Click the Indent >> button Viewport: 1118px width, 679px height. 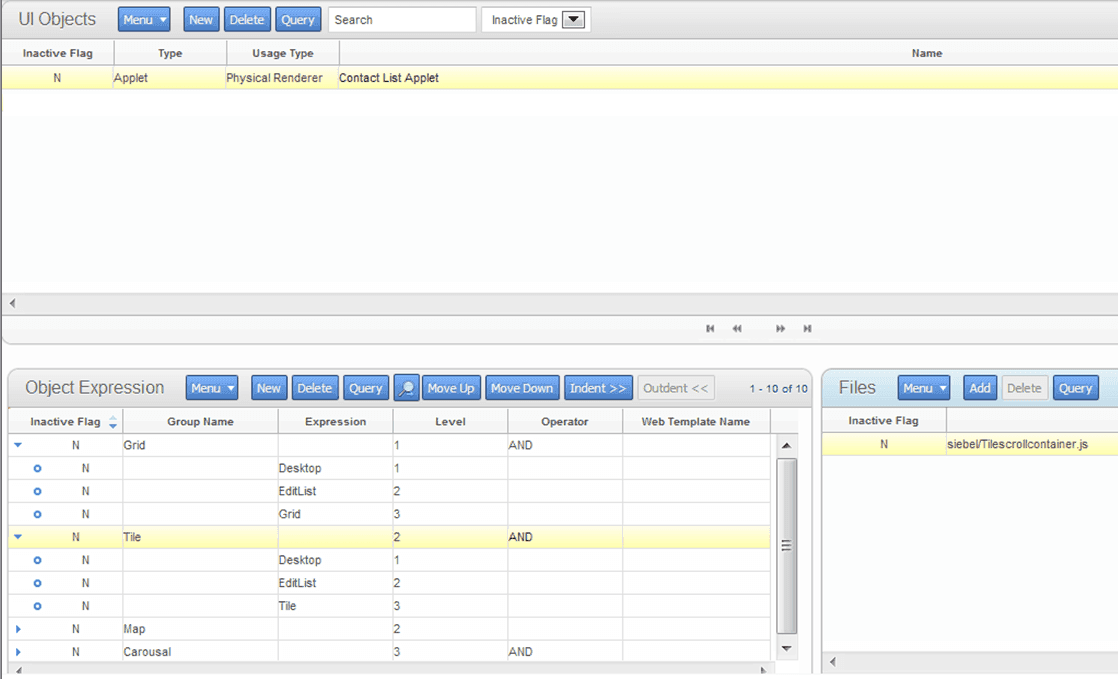(598, 387)
